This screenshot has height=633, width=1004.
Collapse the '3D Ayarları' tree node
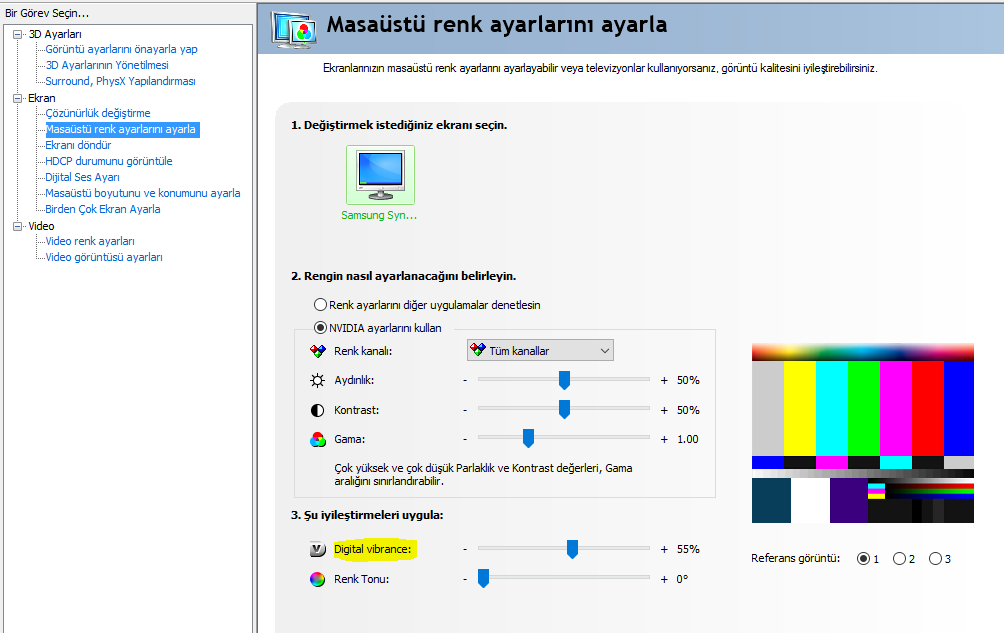coord(18,35)
